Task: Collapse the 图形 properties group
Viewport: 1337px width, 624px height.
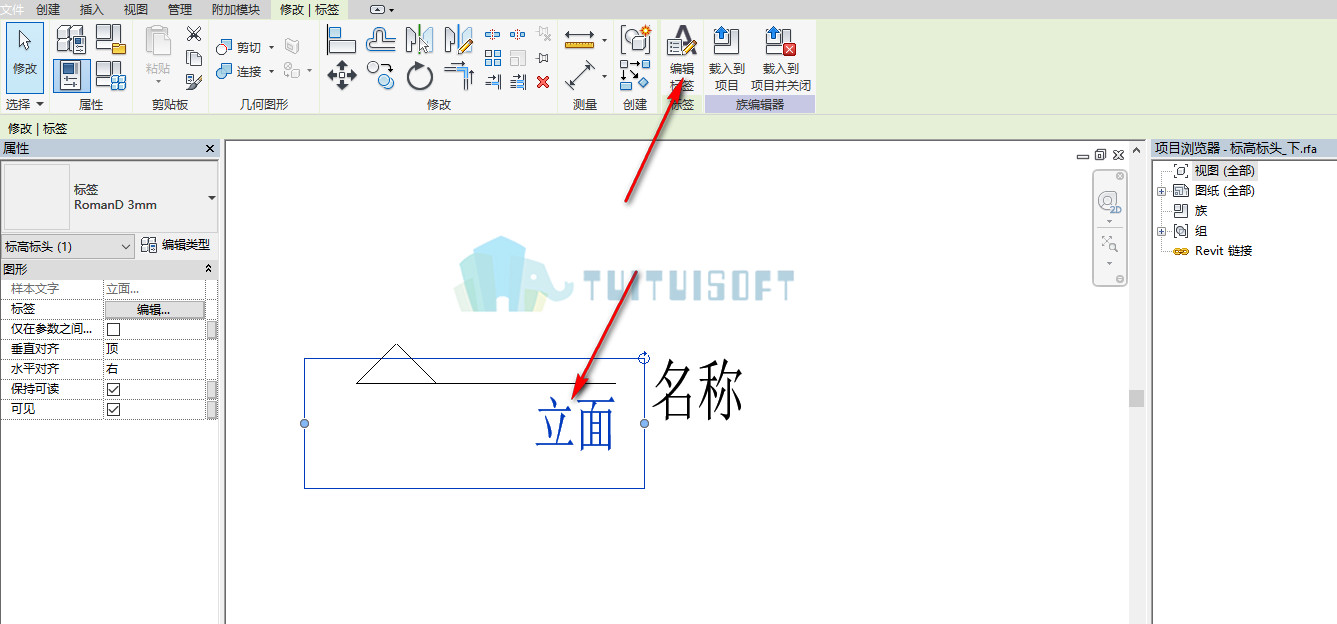Action: click(x=209, y=269)
